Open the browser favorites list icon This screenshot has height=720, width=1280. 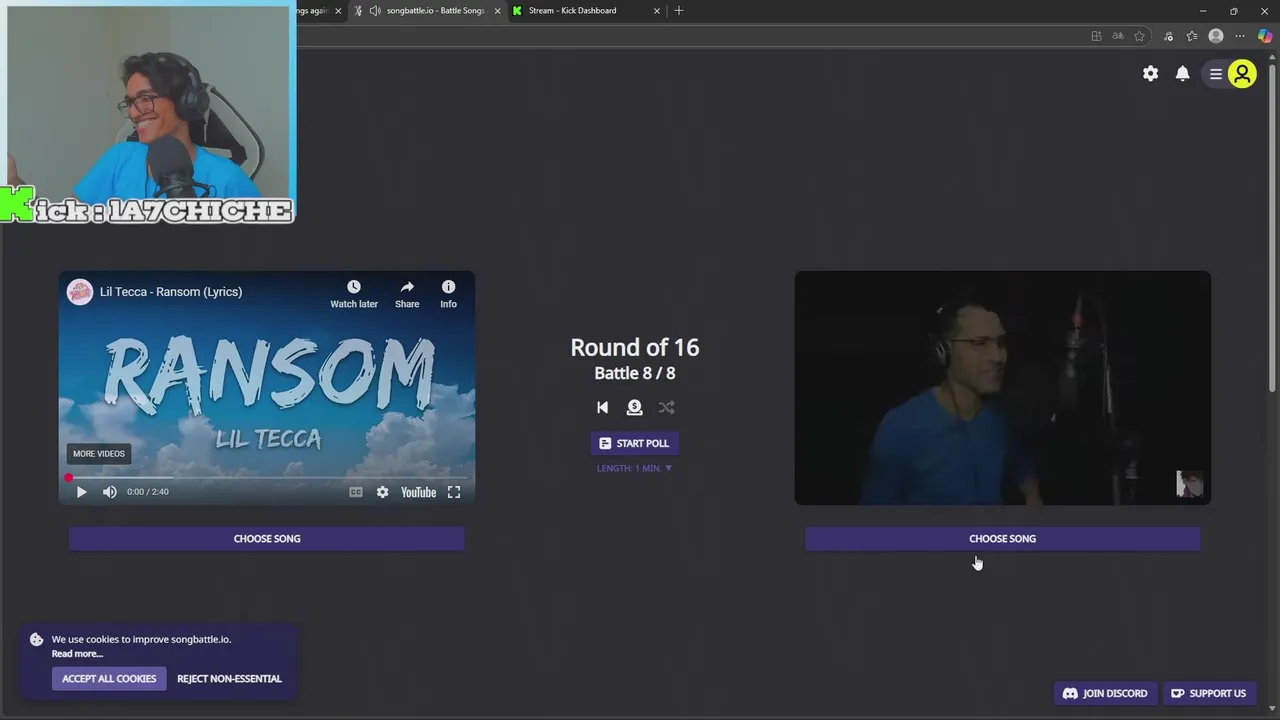click(1192, 36)
